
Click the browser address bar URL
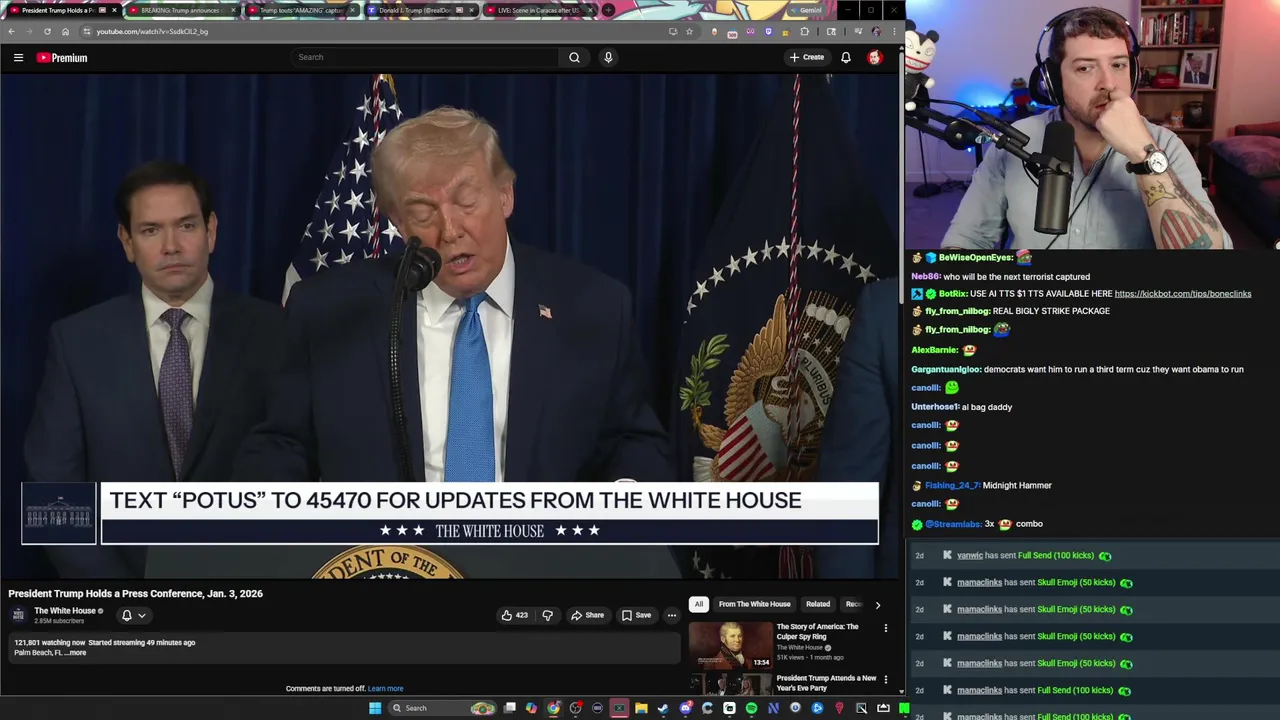coord(152,31)
